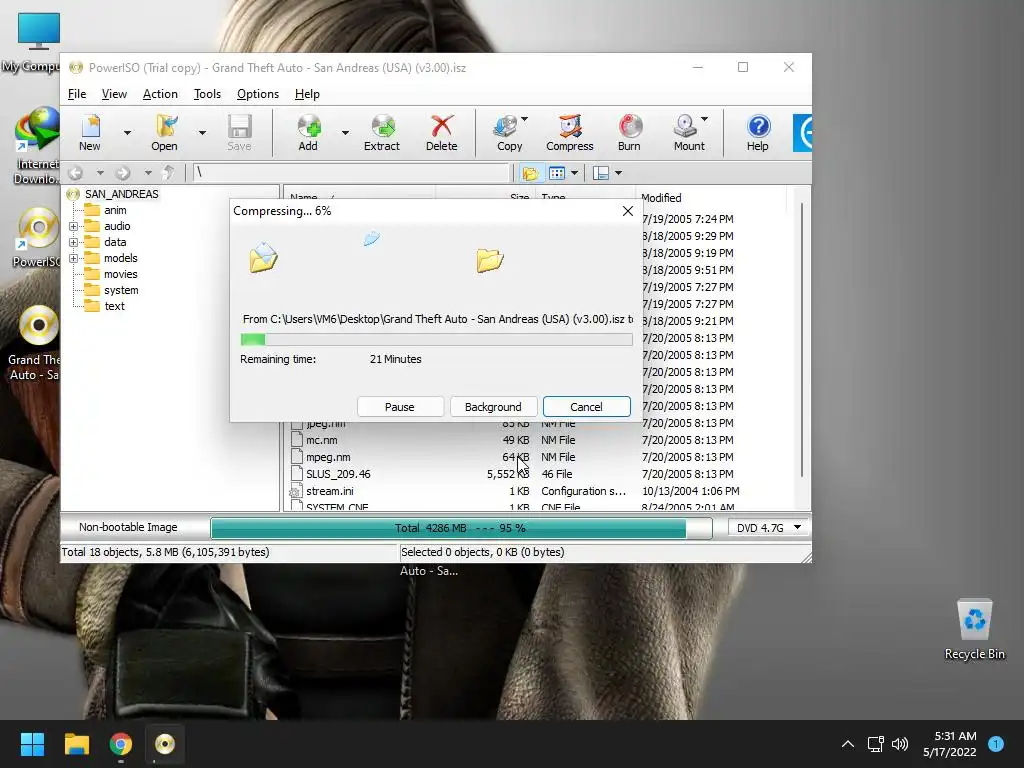Show hidden tray icons chevron
Screen dimensions: 1024x768
pyautogui.click(x=848, y=744)
